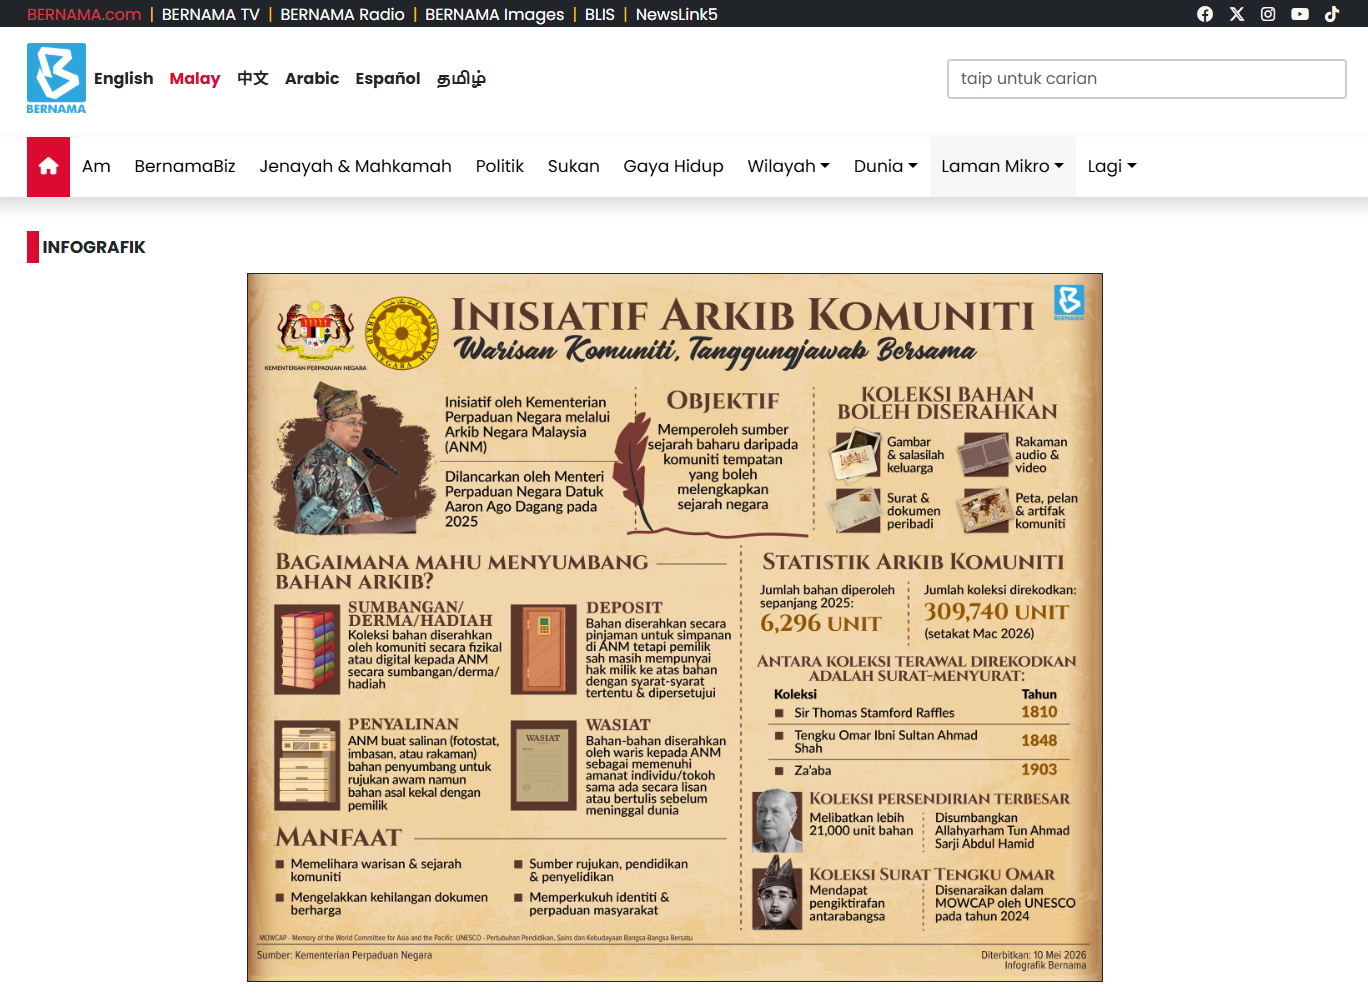Open the Lagi dropdown menu
The height and width of the screenshot is (1003, 1368).
click(x=1112, y=167)
